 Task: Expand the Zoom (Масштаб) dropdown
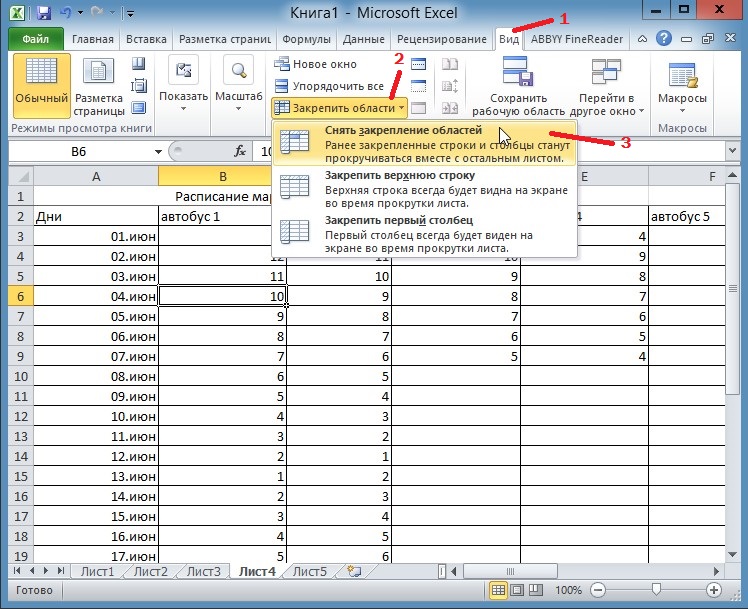tap(239, 85)
